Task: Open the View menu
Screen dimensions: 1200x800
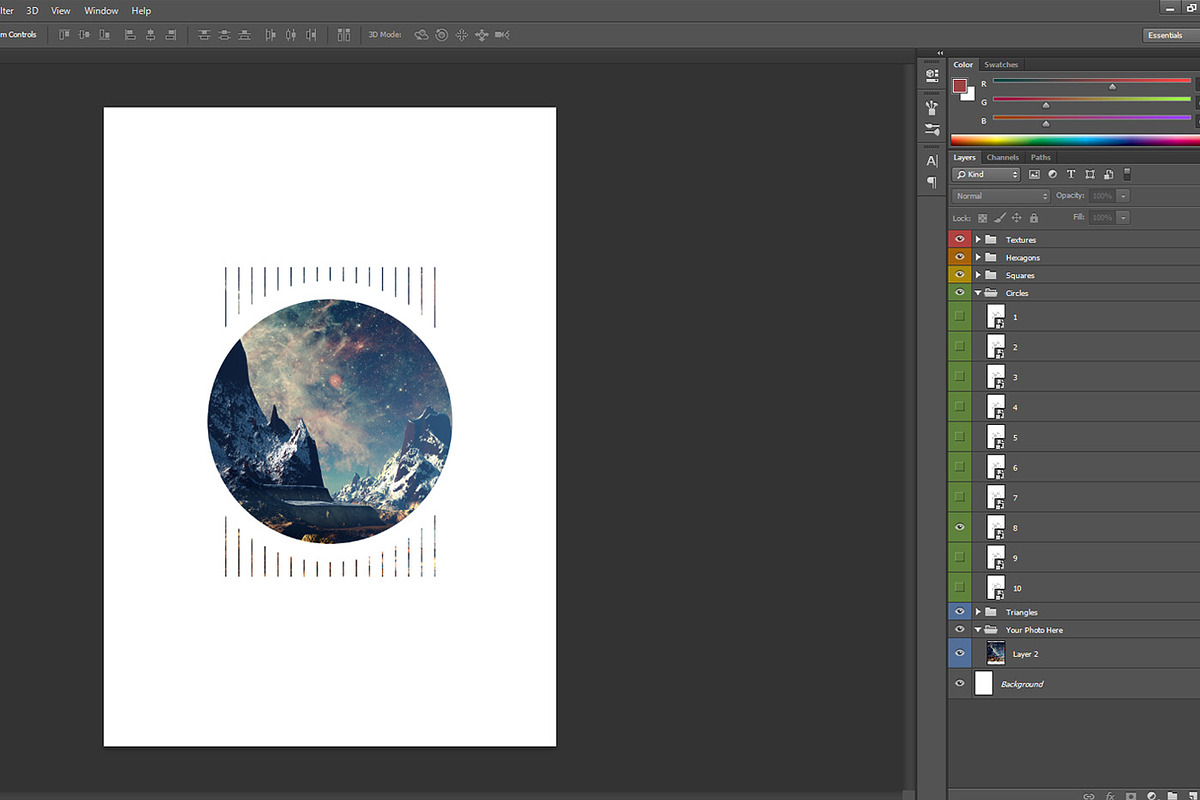Action: (x=60, y=10)
